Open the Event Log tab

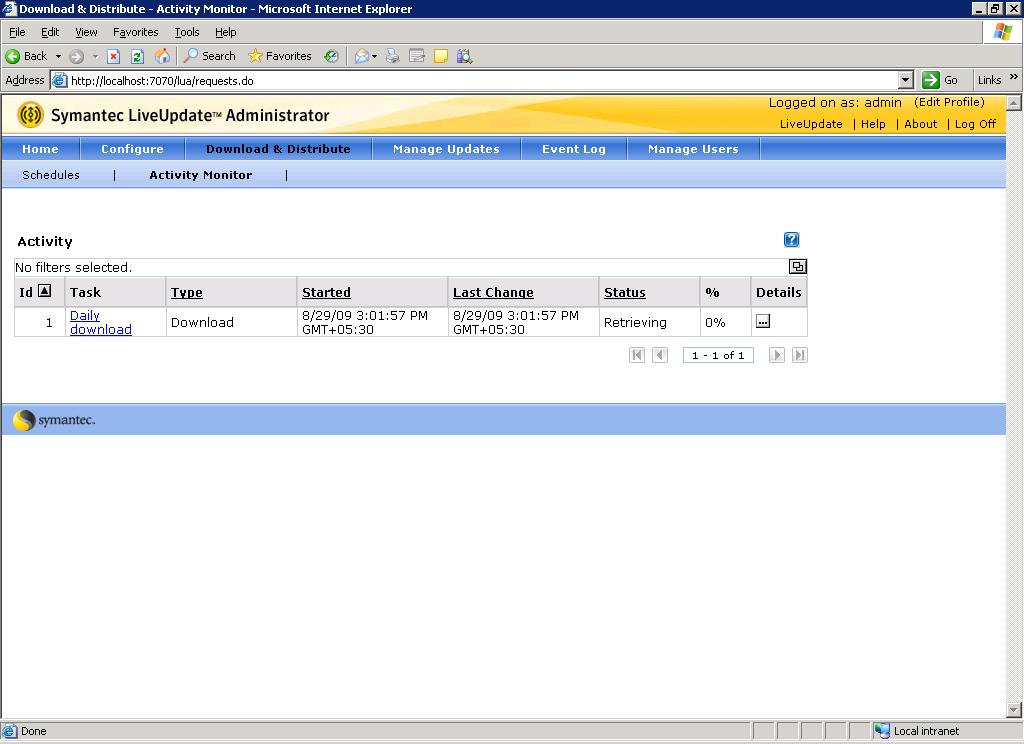[x=574, y=149]
